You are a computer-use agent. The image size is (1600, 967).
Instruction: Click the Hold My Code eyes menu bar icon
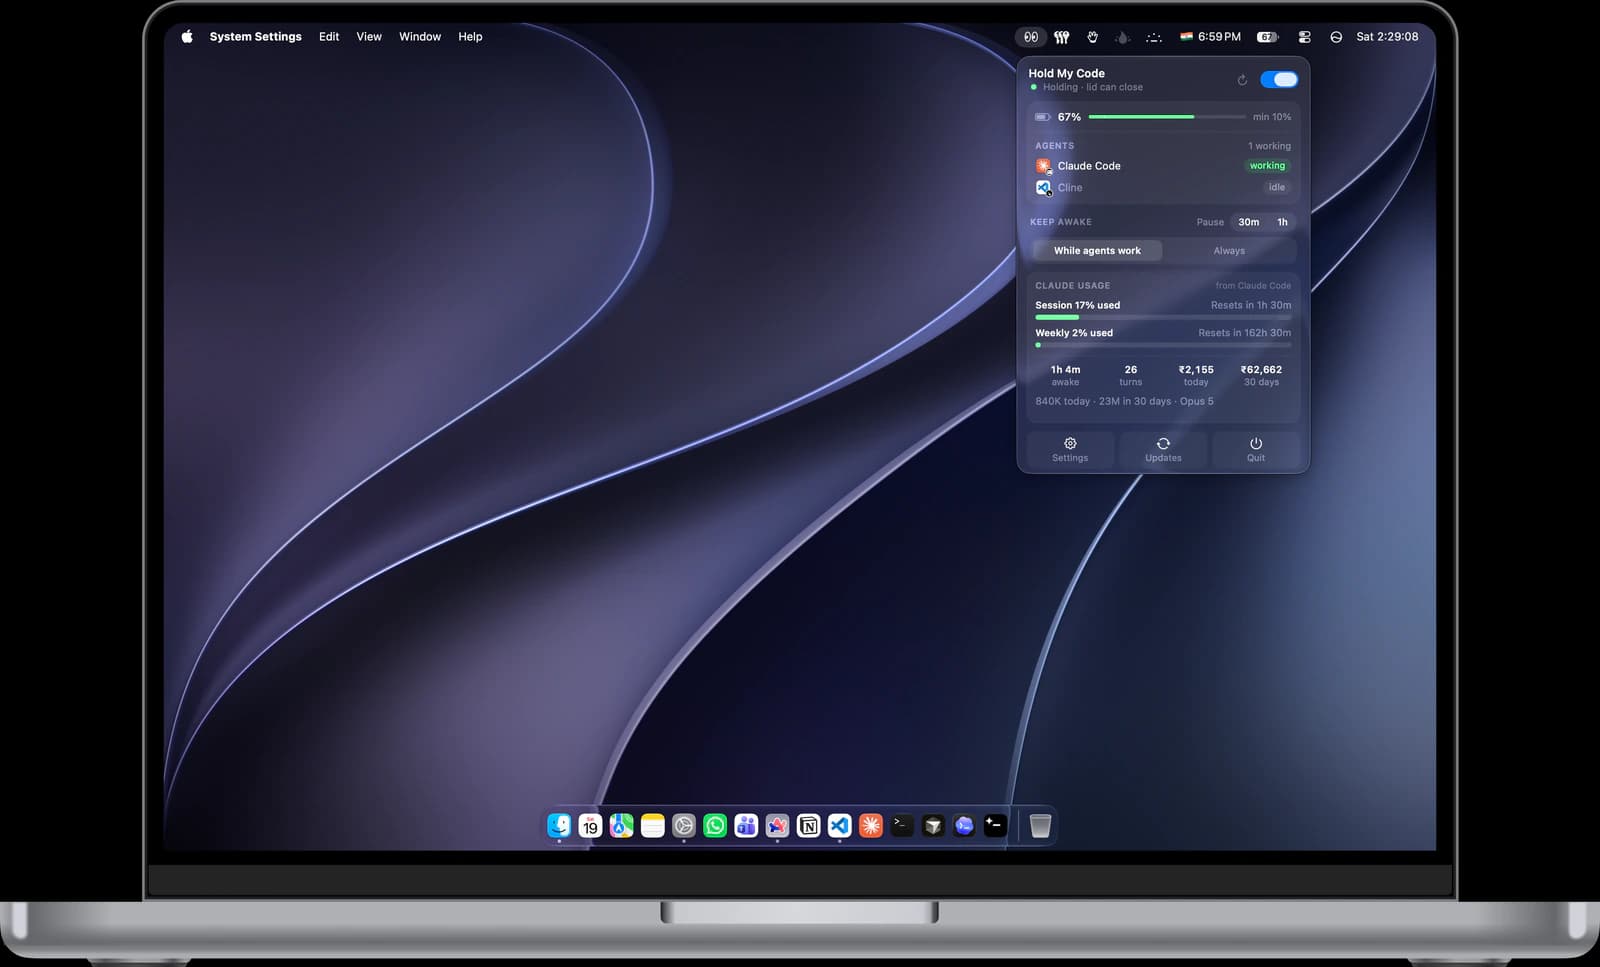(1031, 37)
